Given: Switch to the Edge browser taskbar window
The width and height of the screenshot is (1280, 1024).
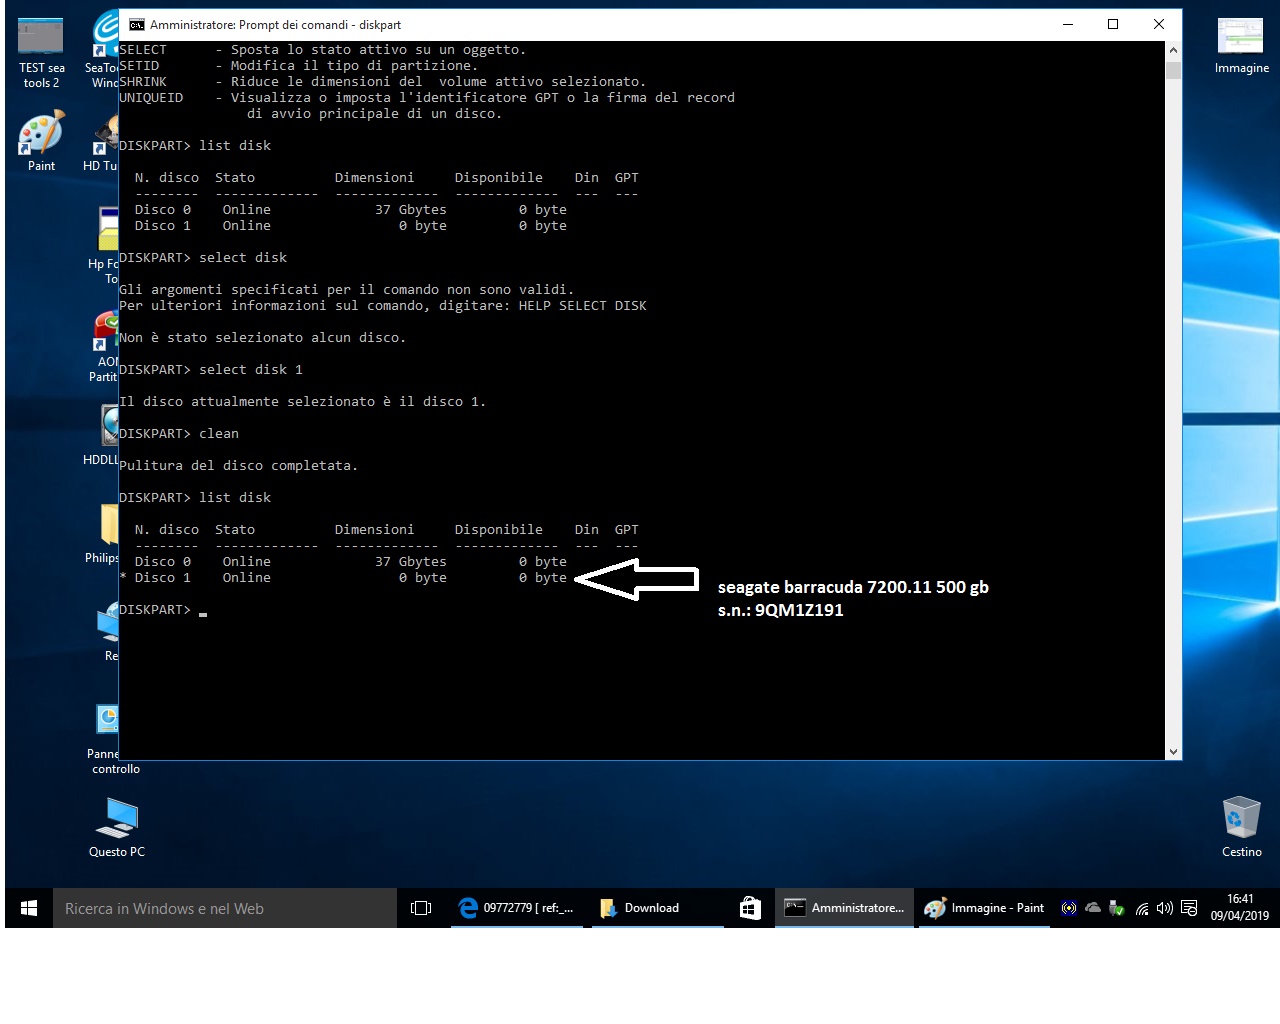Looking at the screenshot, I should (x=517, y=908).
